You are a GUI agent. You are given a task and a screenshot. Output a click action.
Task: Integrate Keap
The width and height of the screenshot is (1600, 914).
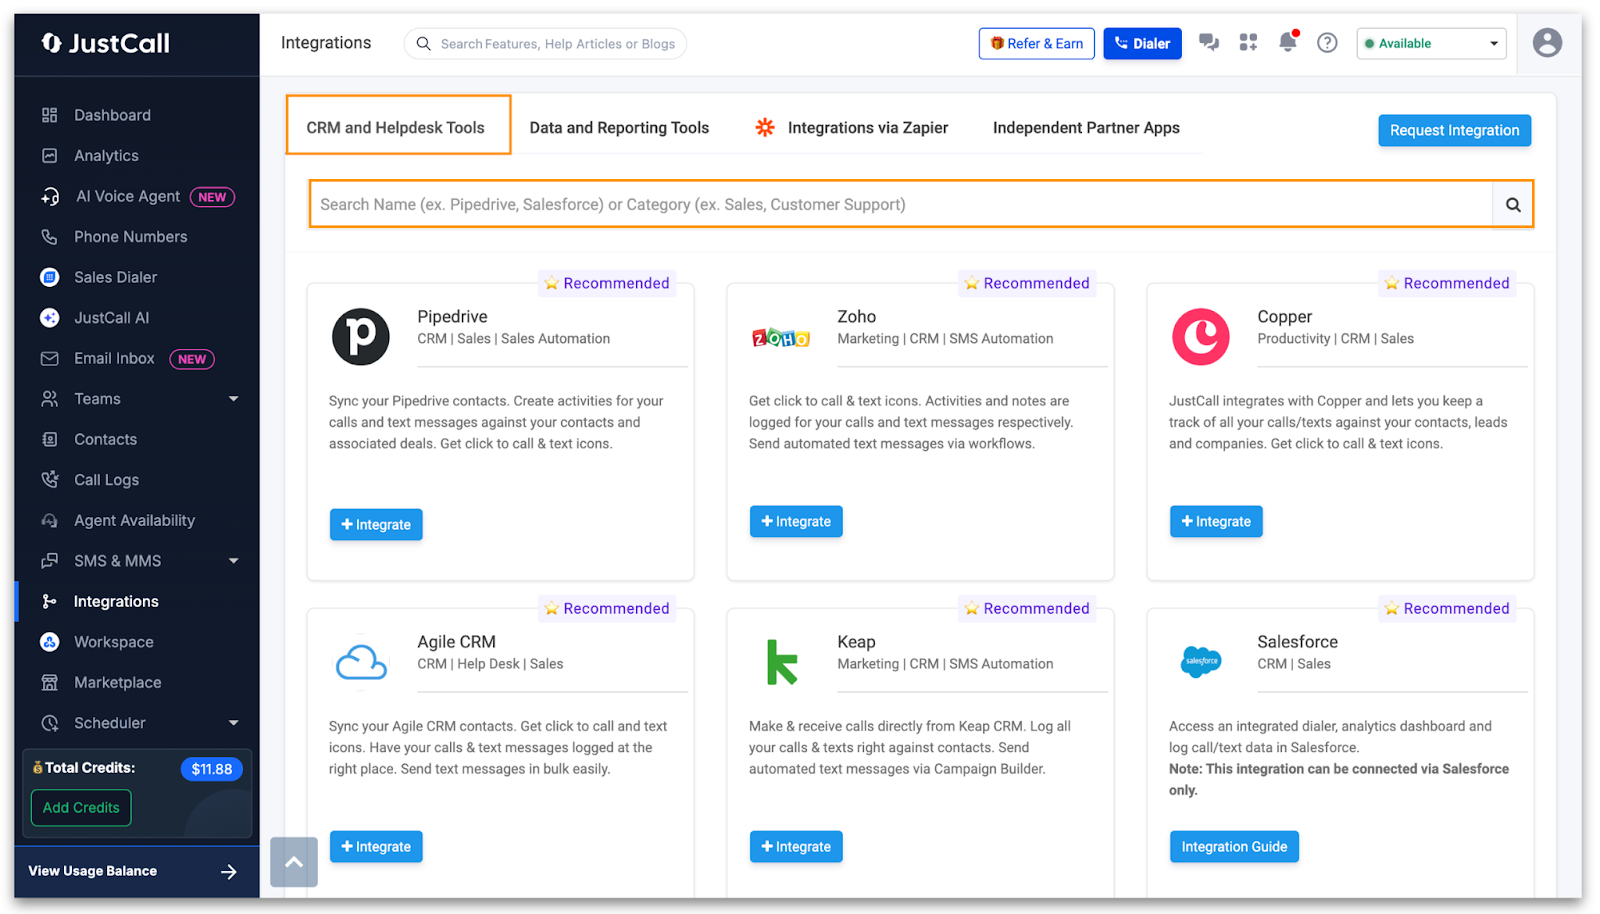796,846
